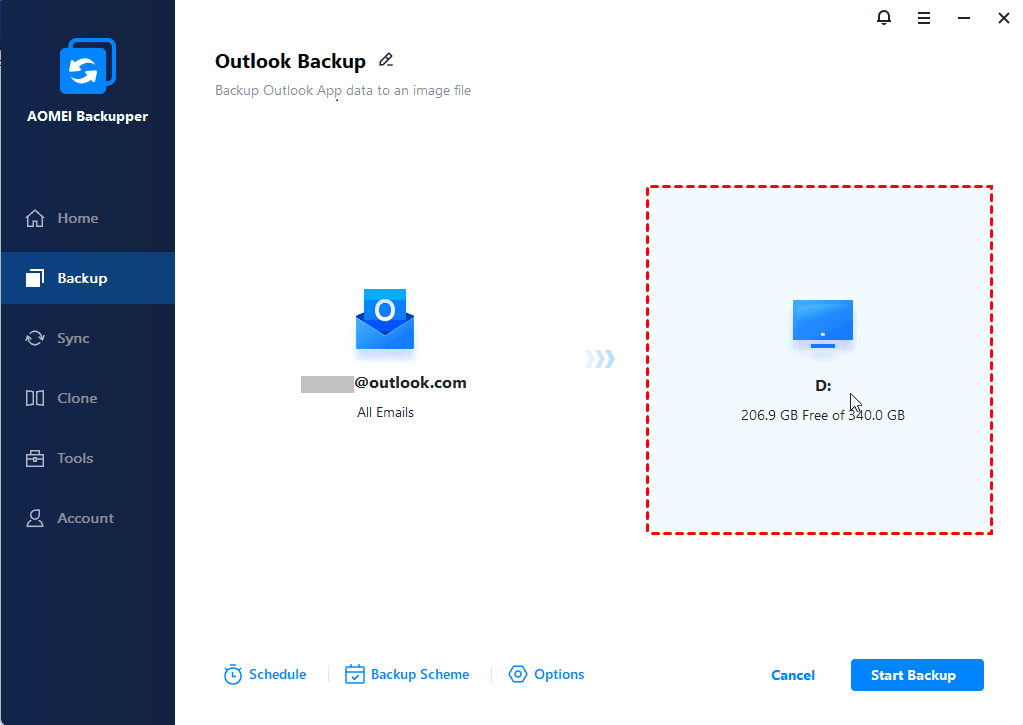
Task: Open the Account page
Action: (85, 518)
